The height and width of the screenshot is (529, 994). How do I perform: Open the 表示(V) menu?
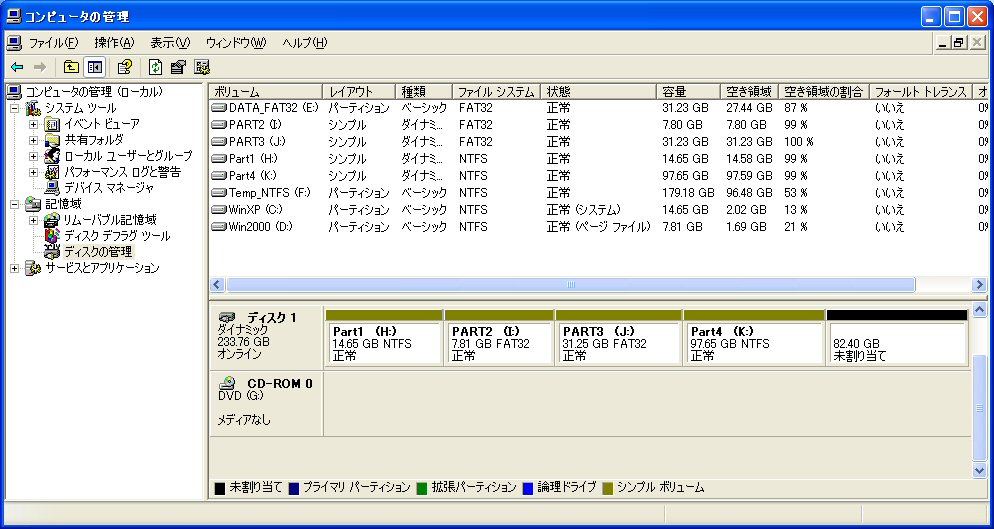(x=170, y=42)
